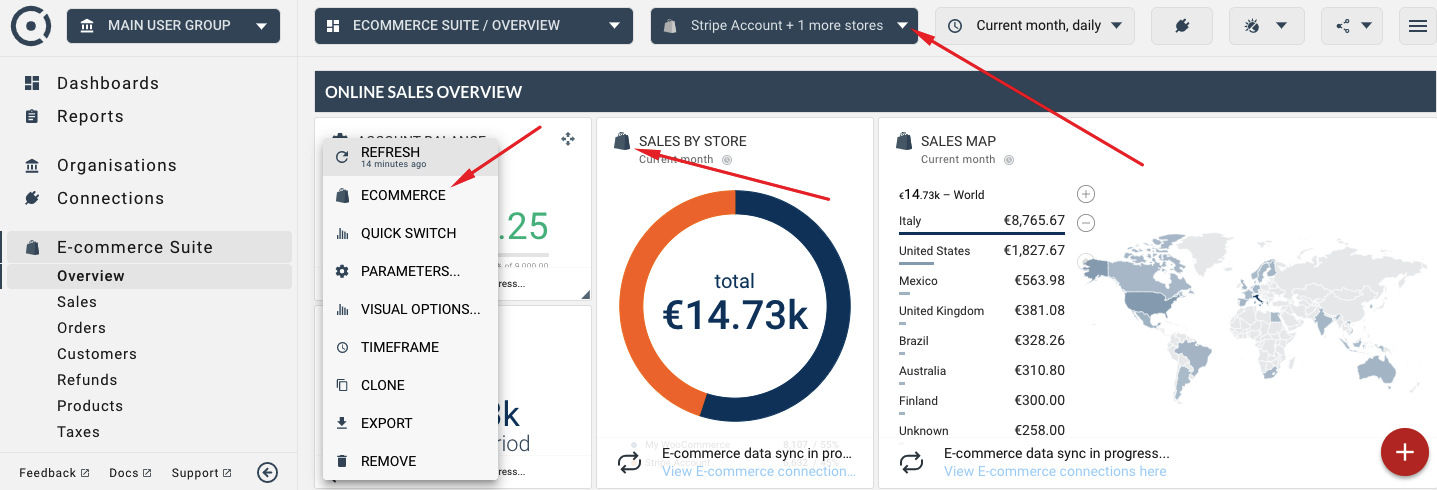Click the sync icon in the Sales by Store card
This screenshot has height=490, width=1437.
coord(630,463)
